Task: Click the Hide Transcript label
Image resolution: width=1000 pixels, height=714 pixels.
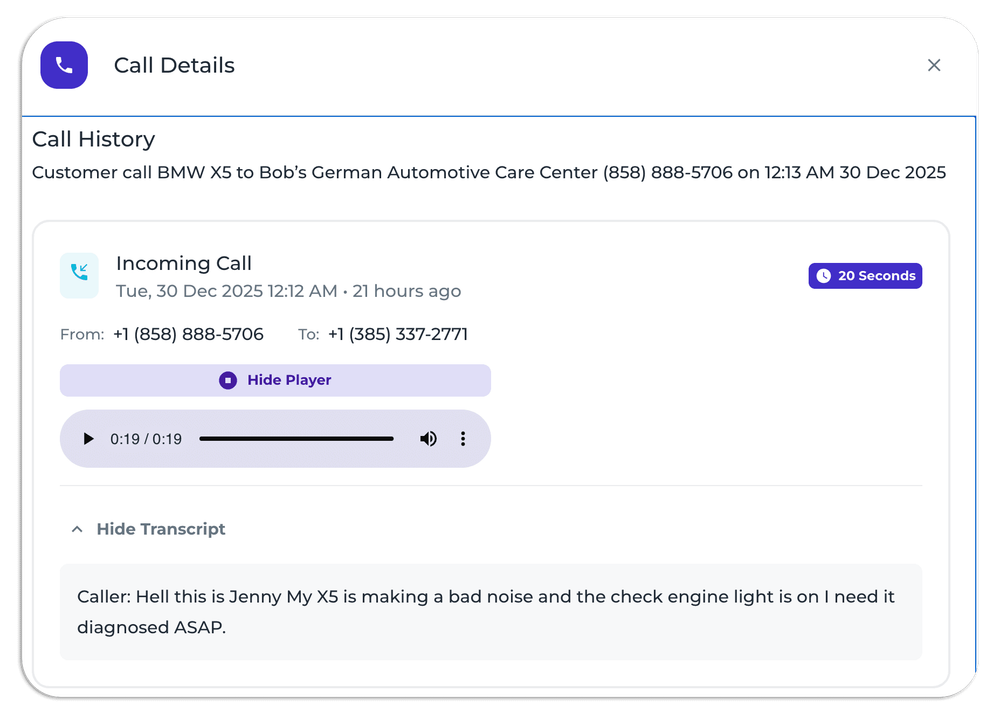Action: [161, 529]
